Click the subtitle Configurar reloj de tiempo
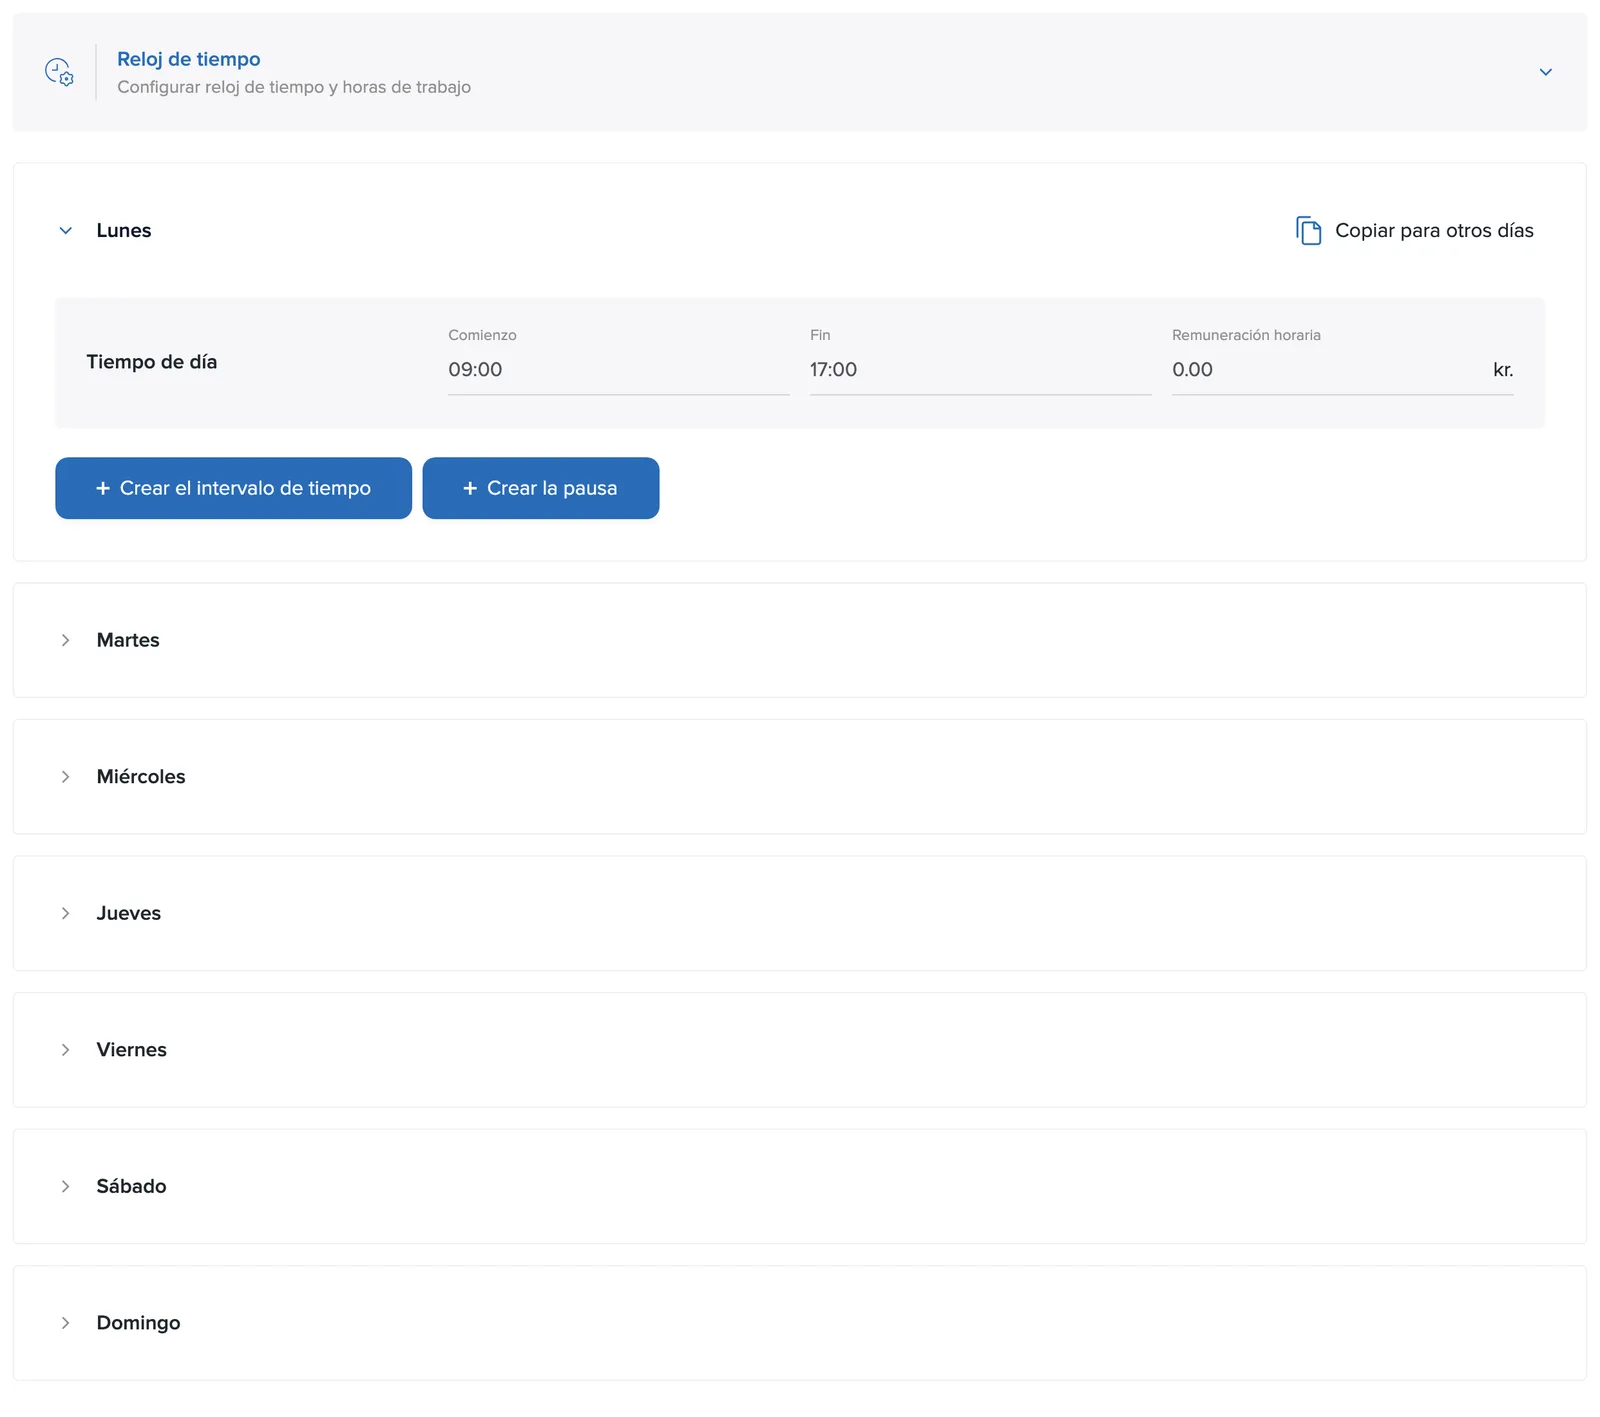This screenshot has height=1417, width=1600. (294, 87)
